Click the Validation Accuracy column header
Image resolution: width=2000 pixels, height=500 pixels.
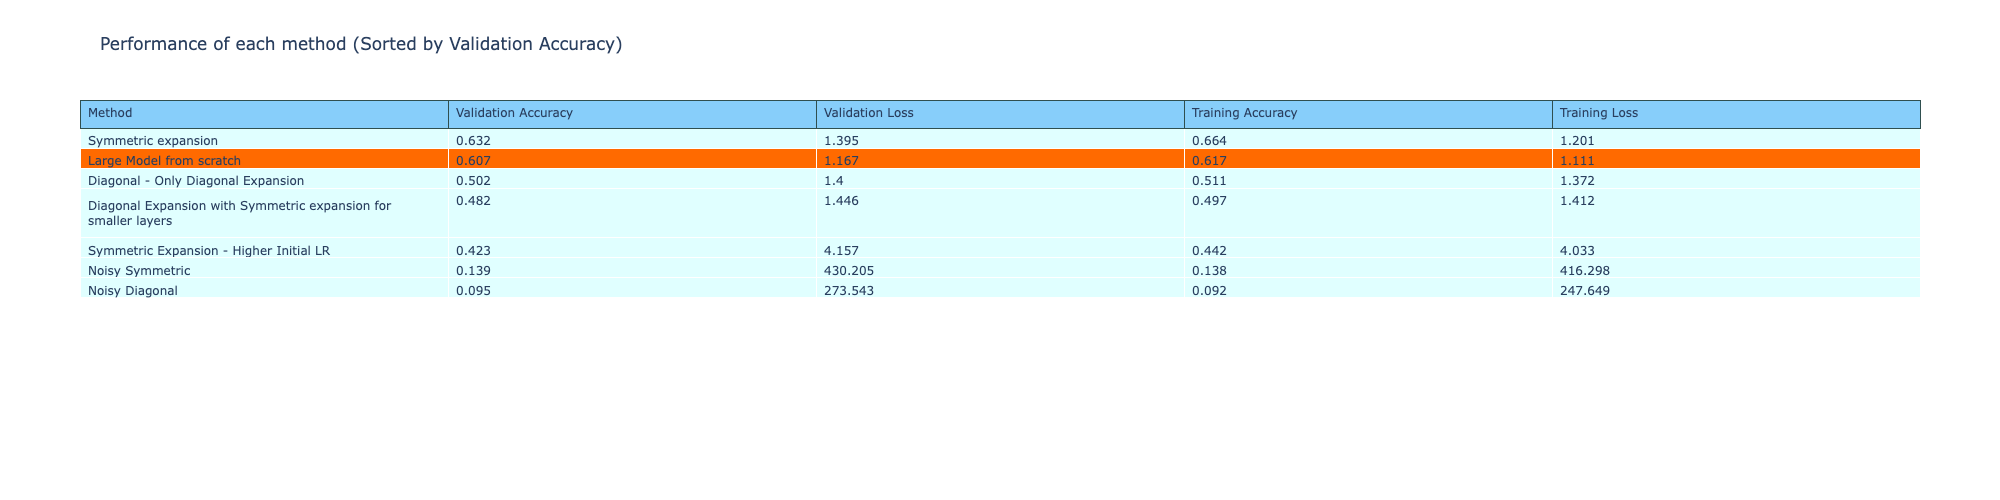pyautogui.click(x=513, y=114)
